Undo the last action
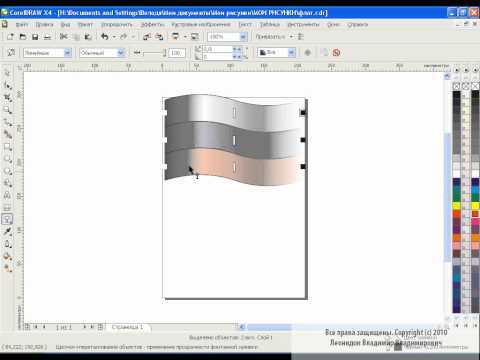The width and height of the screenshot is (480, 360). click(105, 37)
